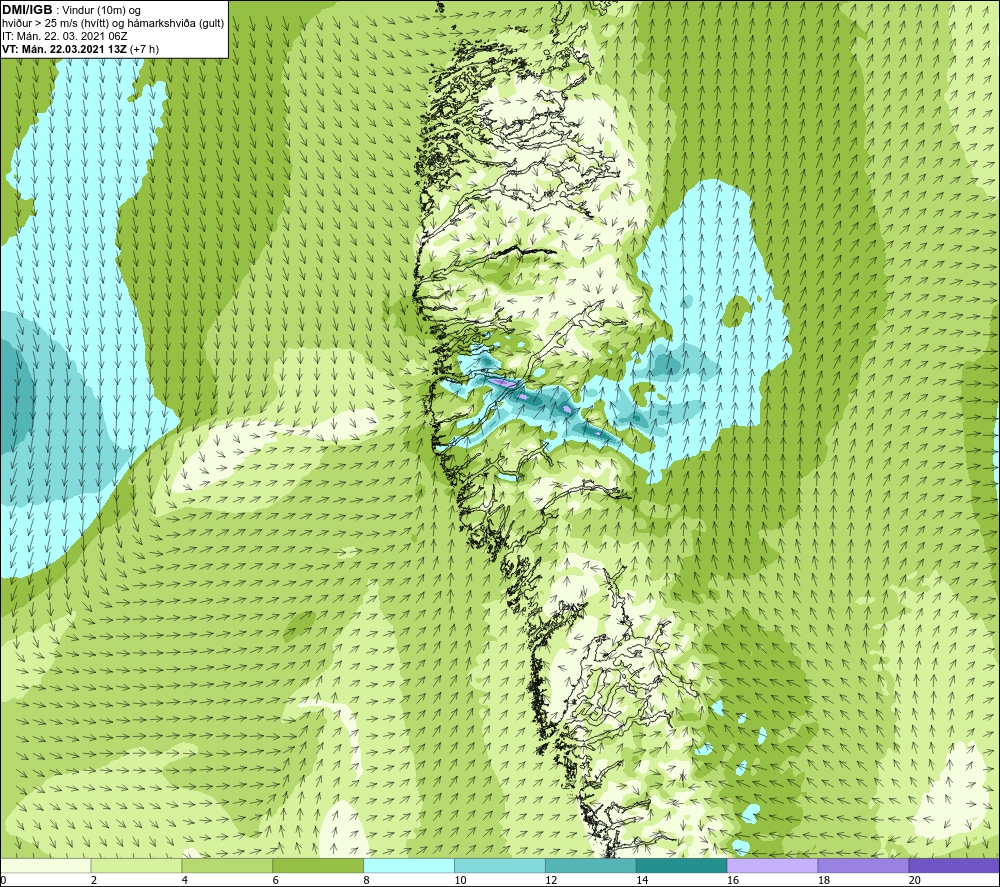Click the legend tick label "6"
1000x887 pixels.
tap(276, 880)
